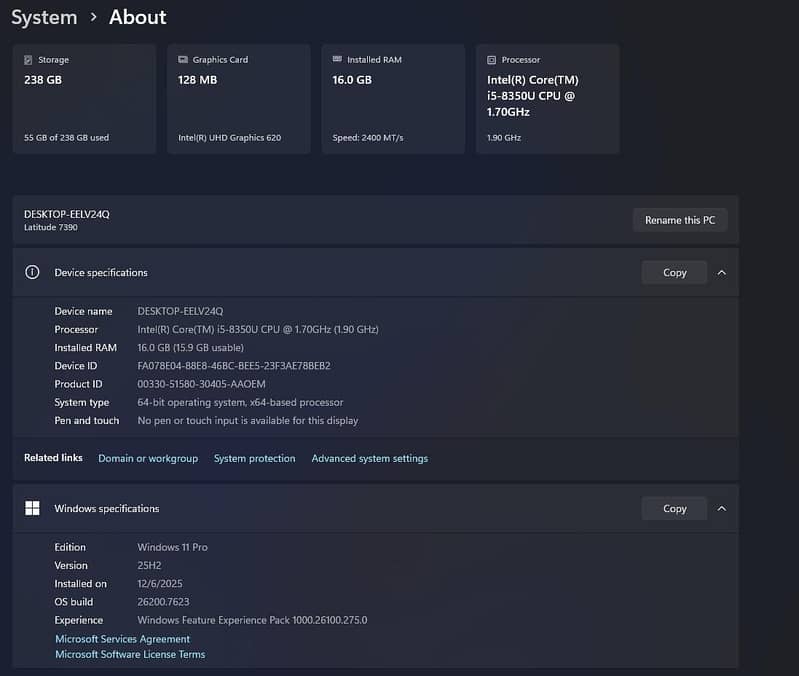Collapse the Device specifications section
Image resolution: width=799 pixels, height=676 pixels.
722,272
